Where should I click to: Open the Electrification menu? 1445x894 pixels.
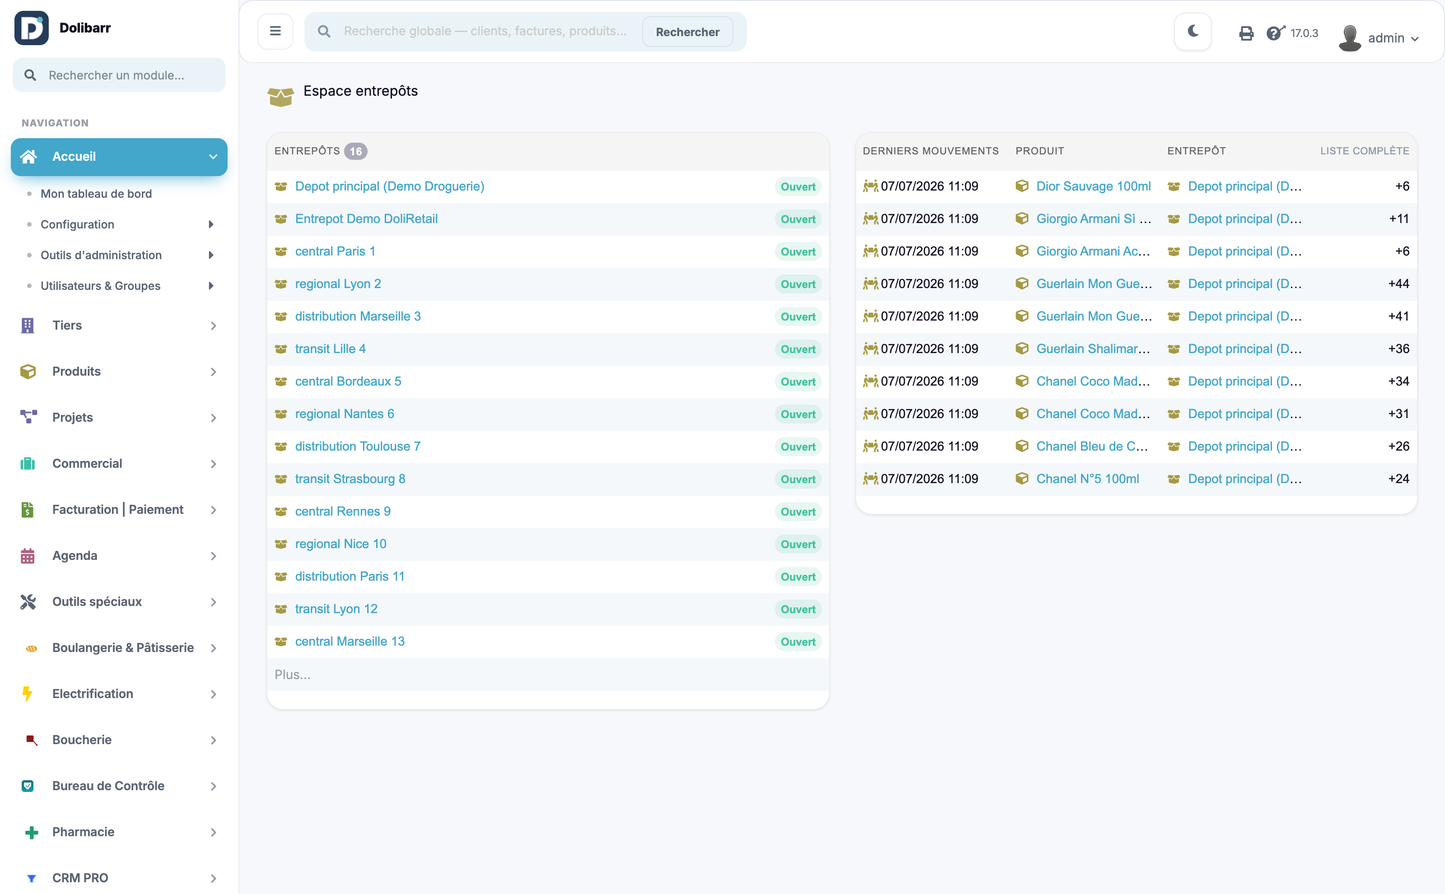pos(119,694)
